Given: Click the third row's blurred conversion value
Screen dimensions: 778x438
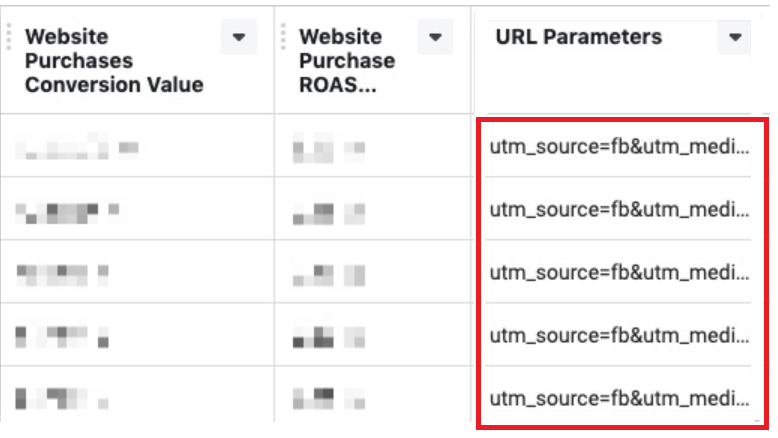Looking at the screenshot, I should (62, 275).
